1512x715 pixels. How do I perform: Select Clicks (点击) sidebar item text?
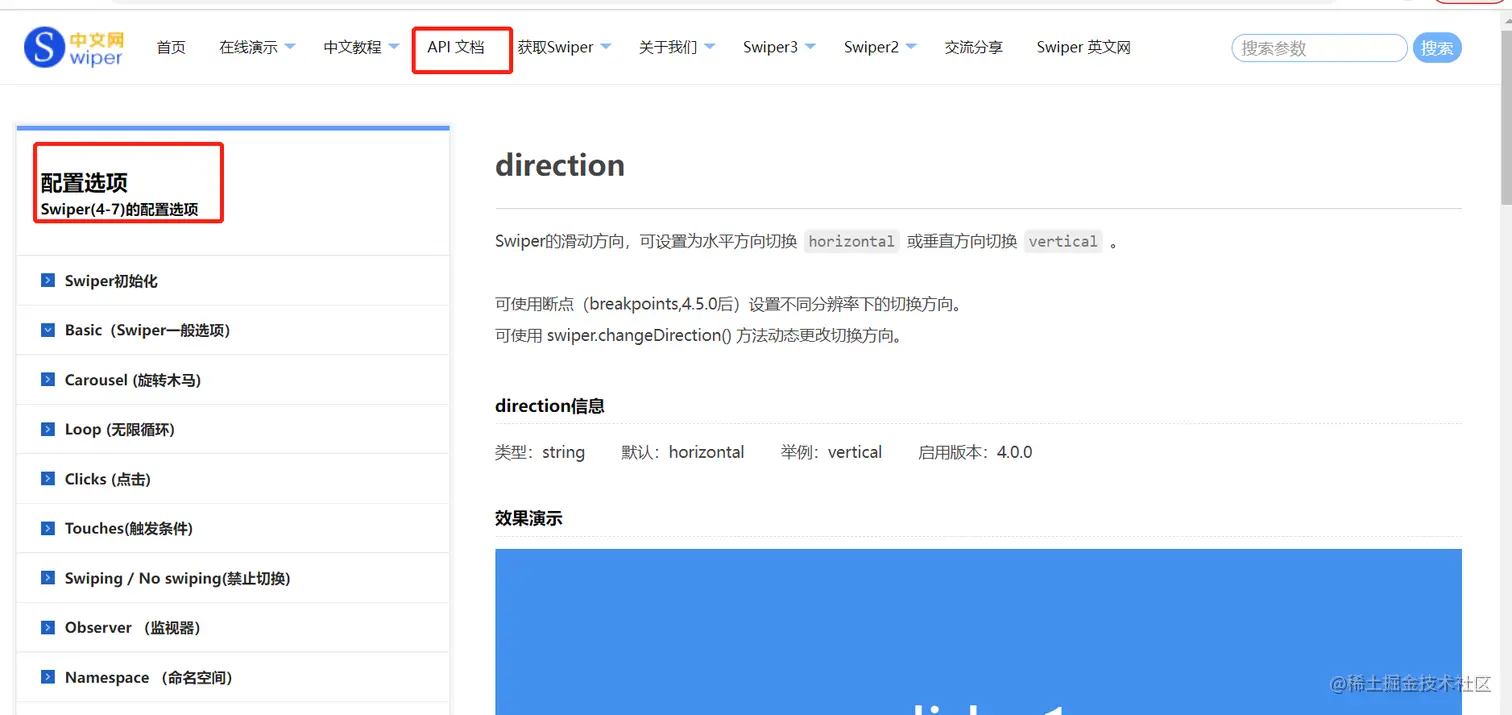108,479
